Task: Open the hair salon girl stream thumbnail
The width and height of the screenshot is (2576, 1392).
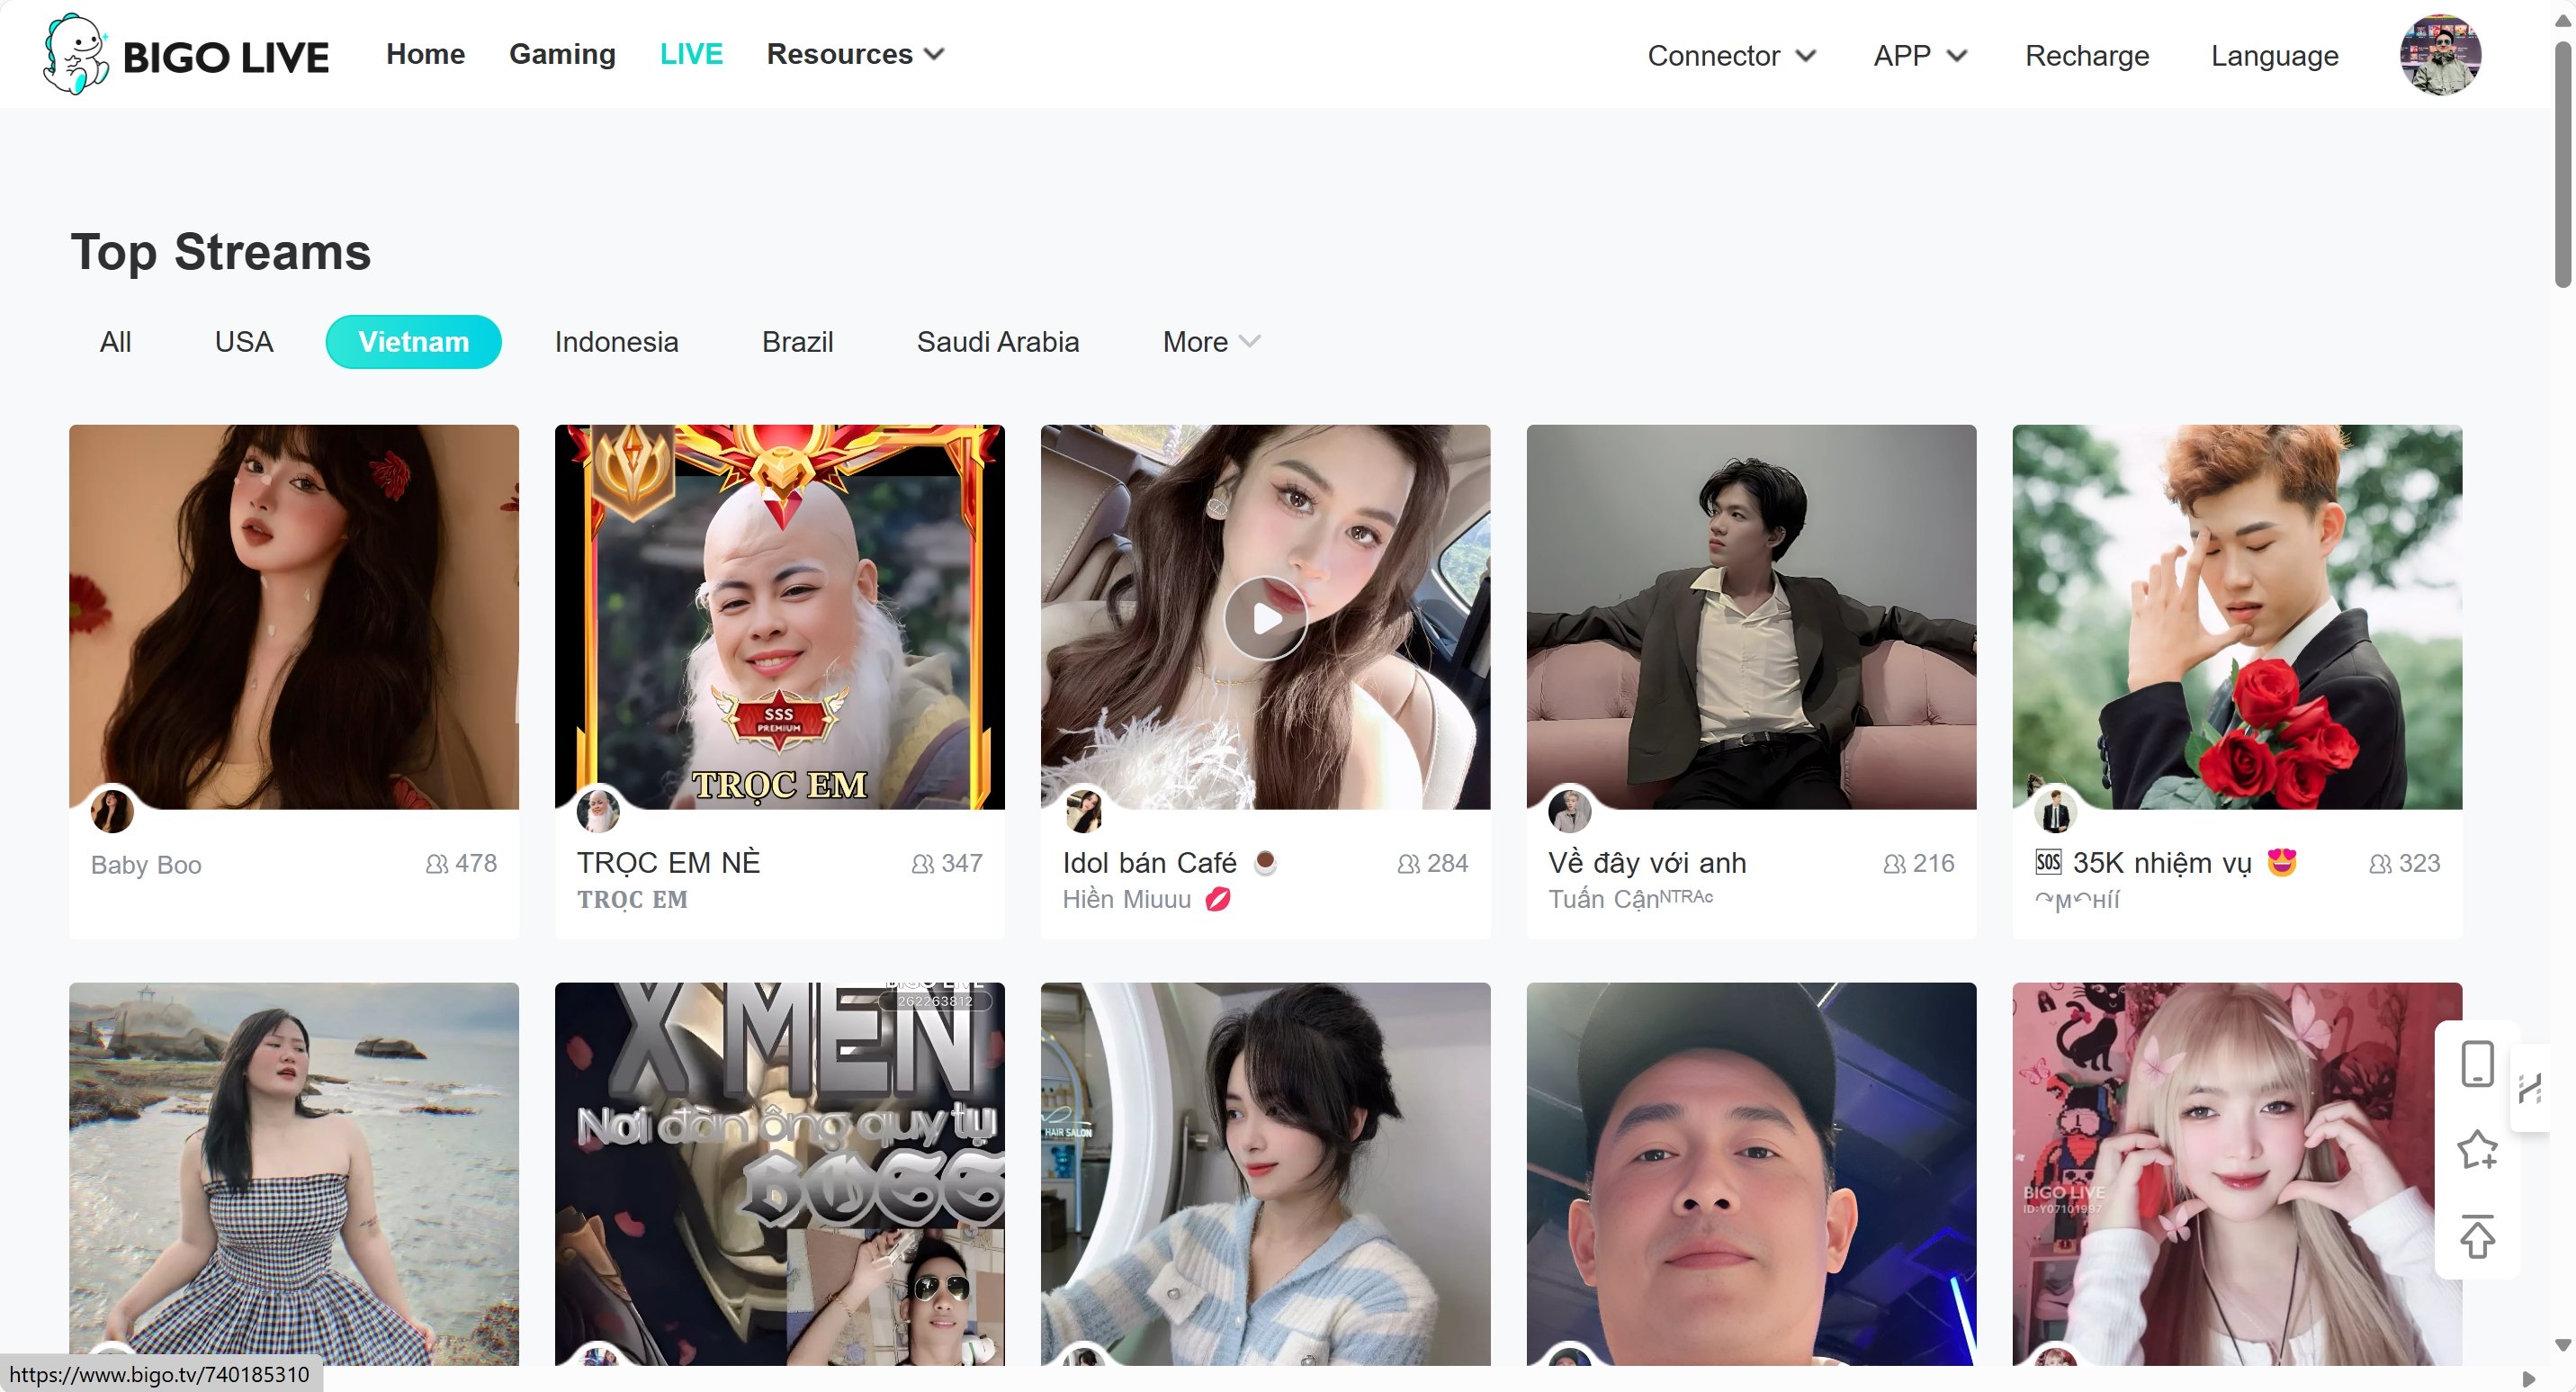Action: pos(1265,1174)
